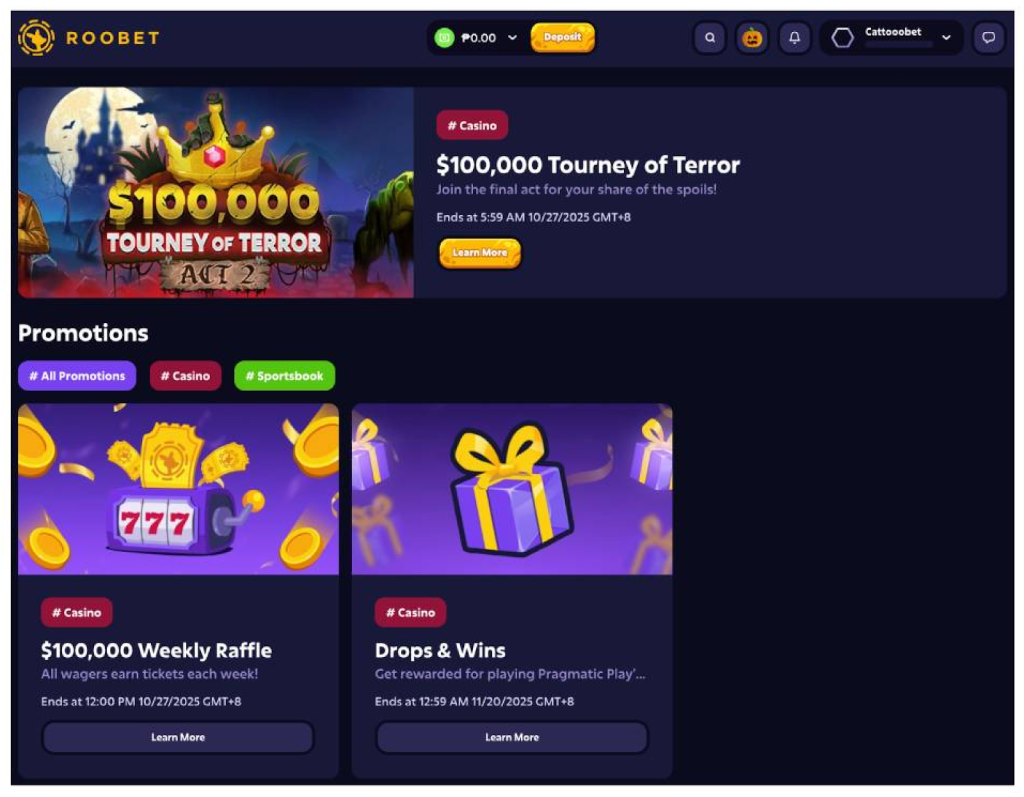Click the ROOBET wordmark text
Viewport: 1024px width, 797px height.
pyautogui.click(x=113, y=38)
